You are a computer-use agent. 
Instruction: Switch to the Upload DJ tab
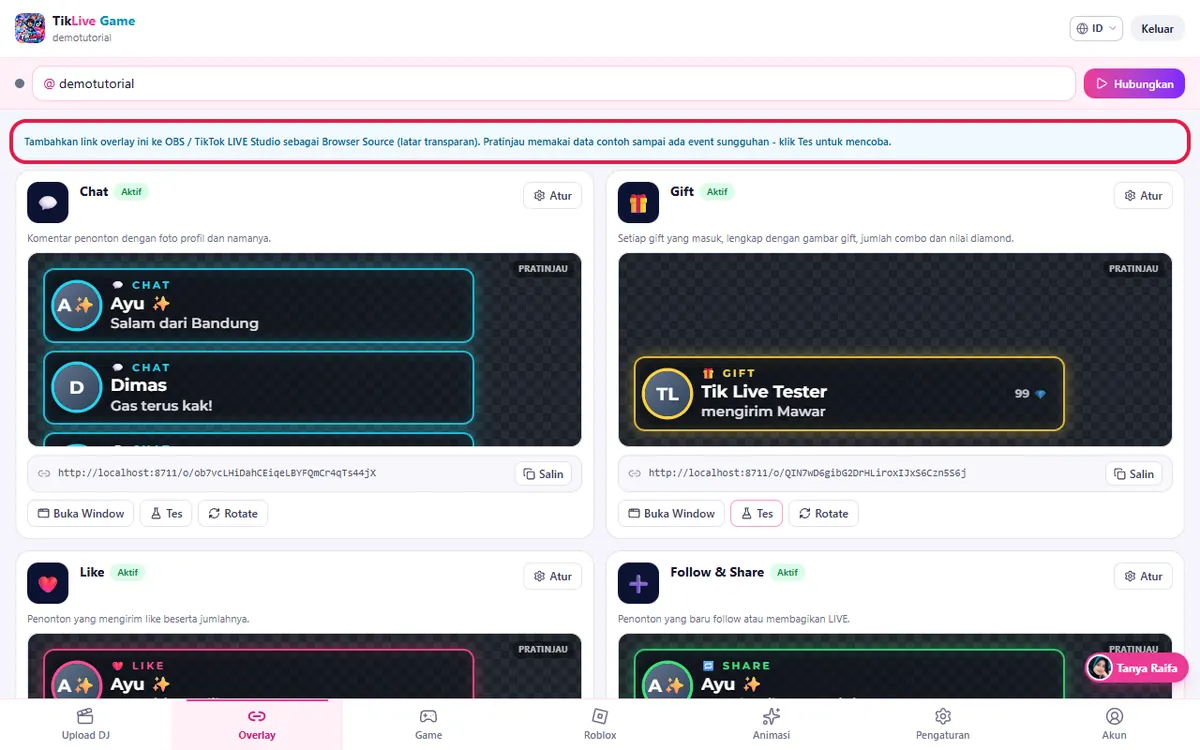85,725
